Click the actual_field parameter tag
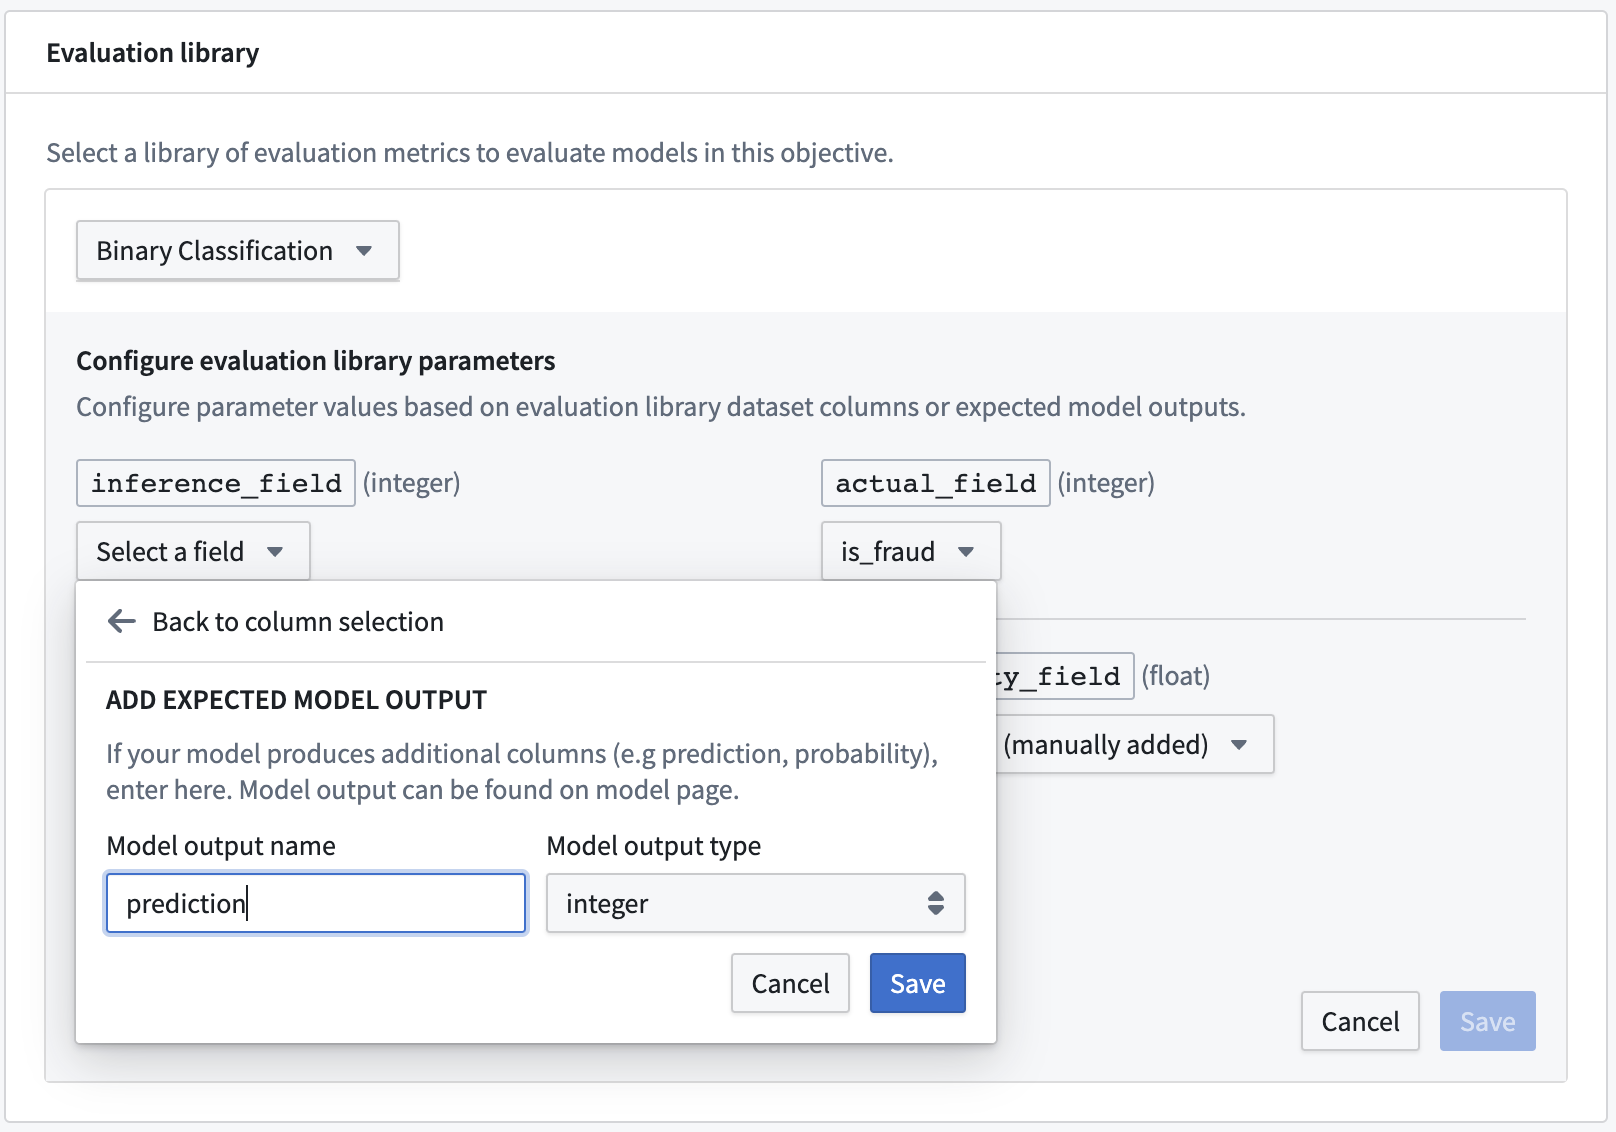Screen dimensions: 1616x1132 coord(935,483)
